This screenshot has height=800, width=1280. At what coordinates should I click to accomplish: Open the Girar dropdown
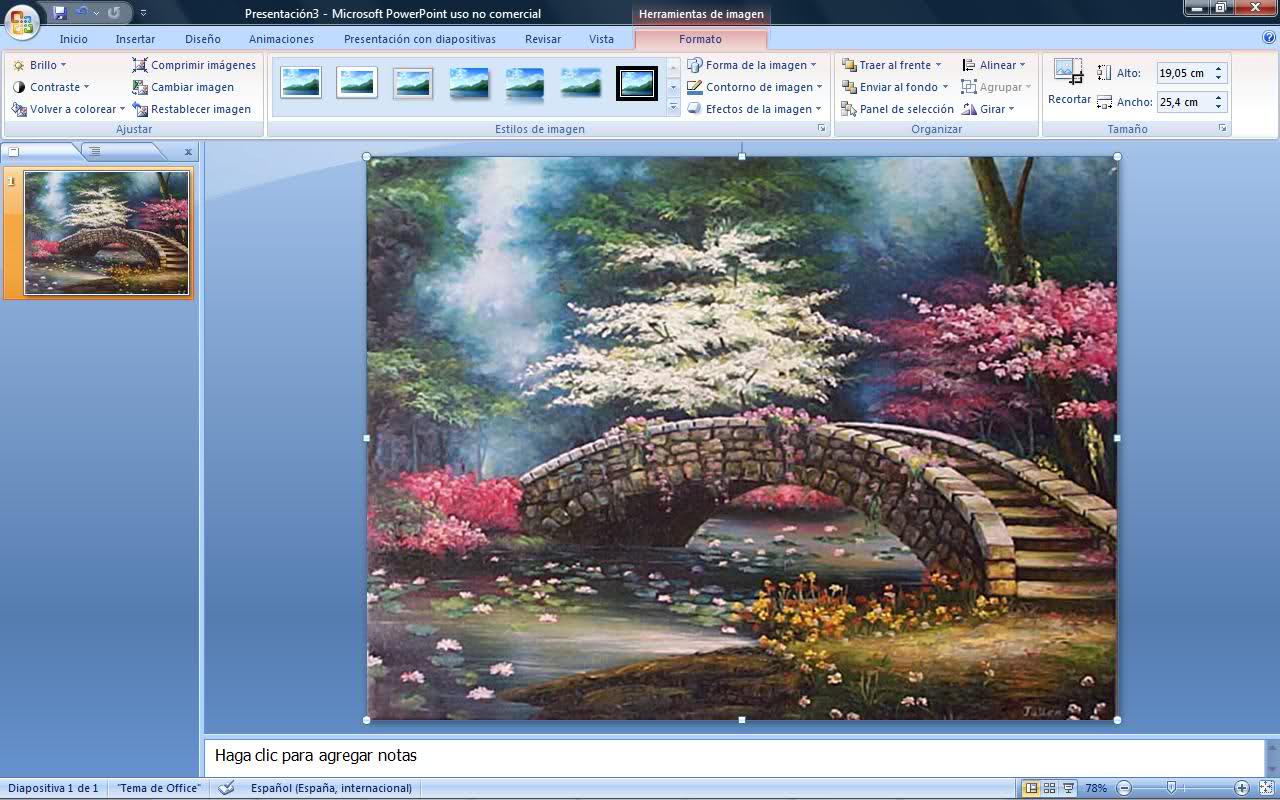click(988, 109)
